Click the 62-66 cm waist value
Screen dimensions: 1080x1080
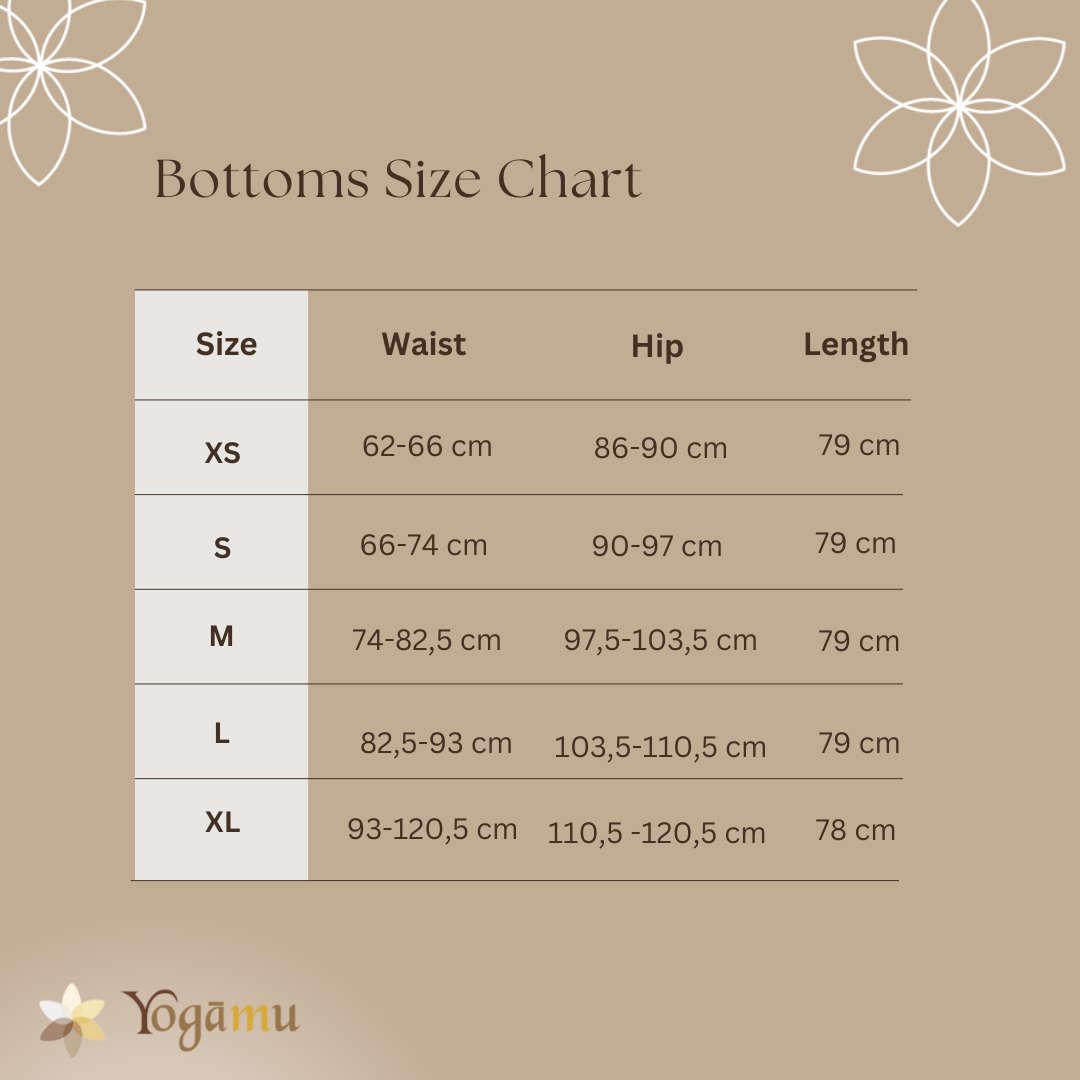[x=427, y=446]
